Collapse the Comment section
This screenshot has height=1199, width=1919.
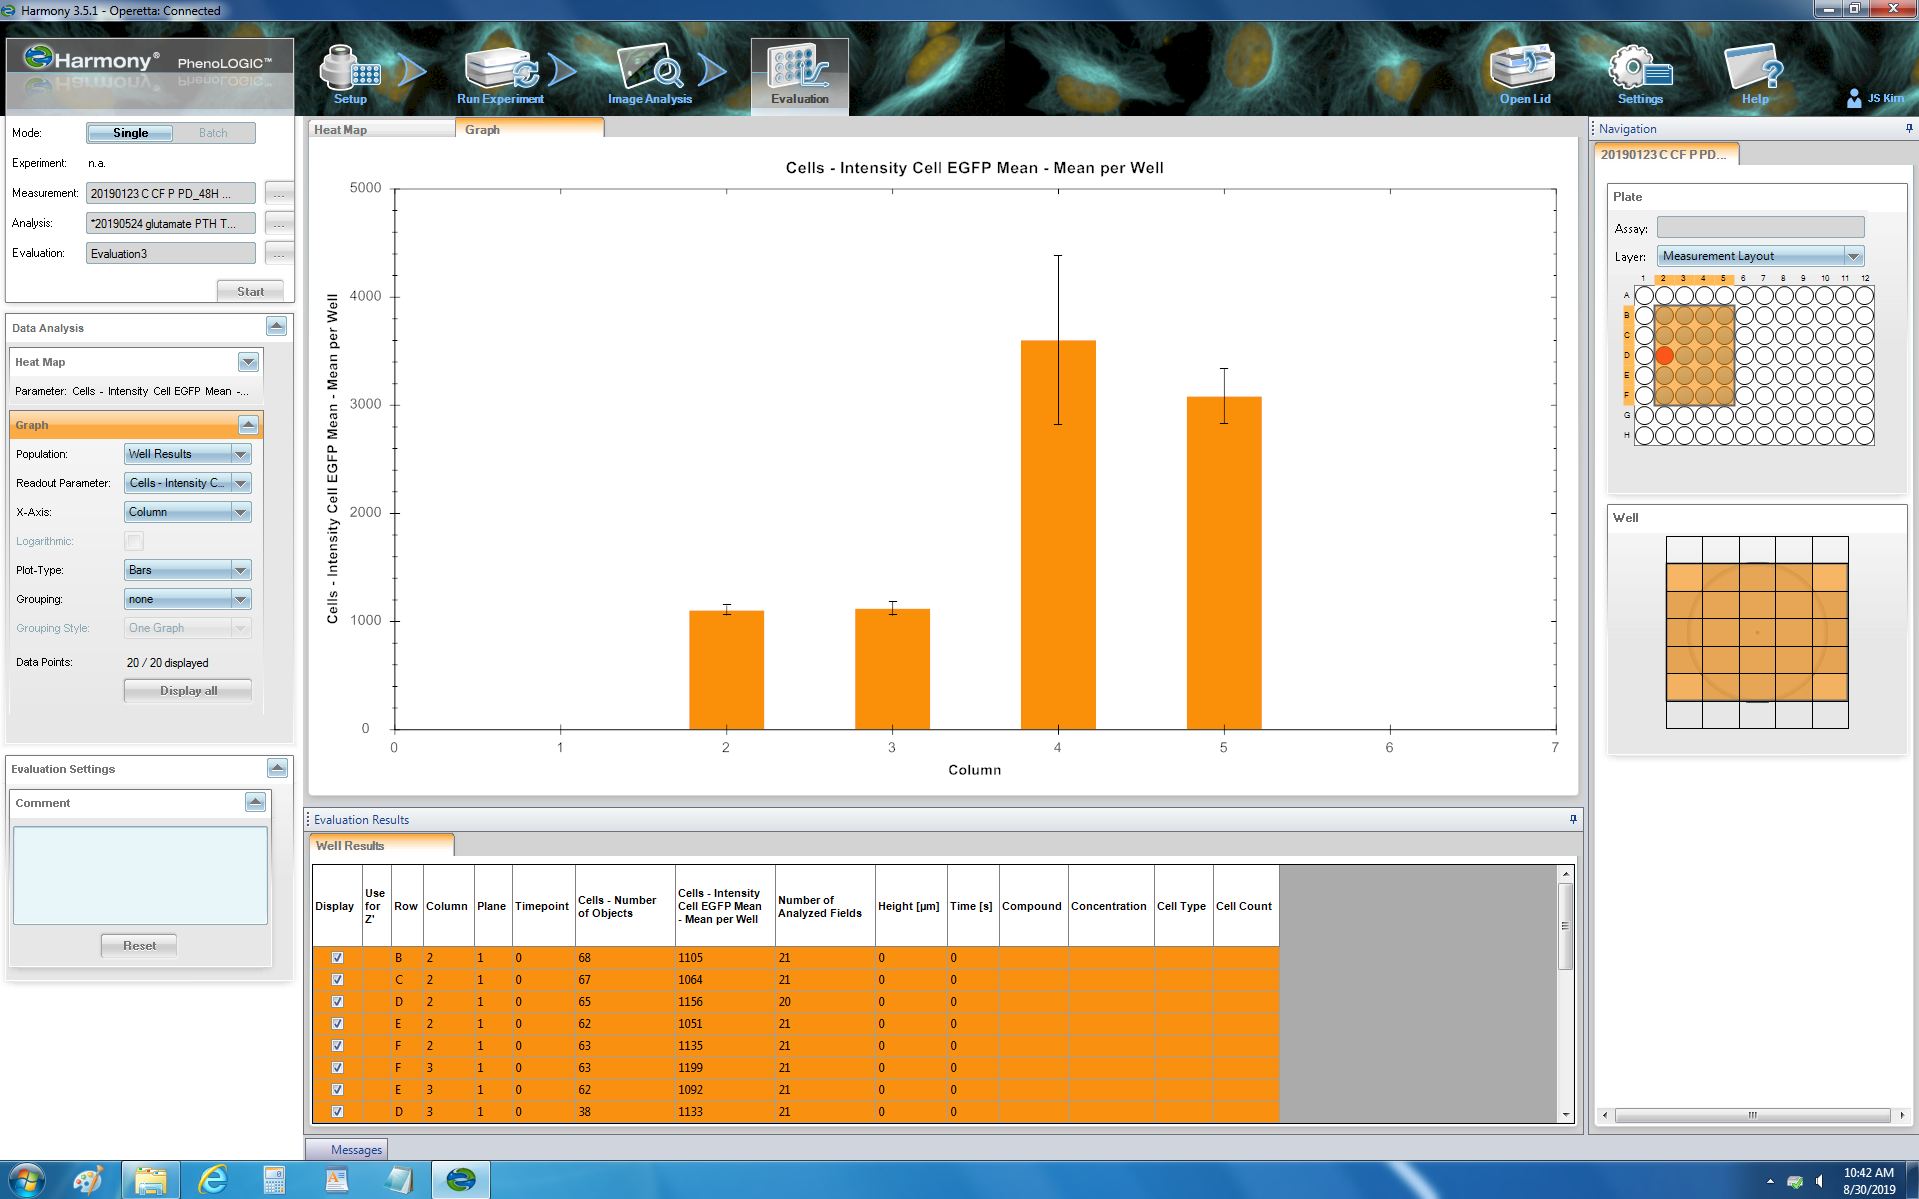coord(255,802)
